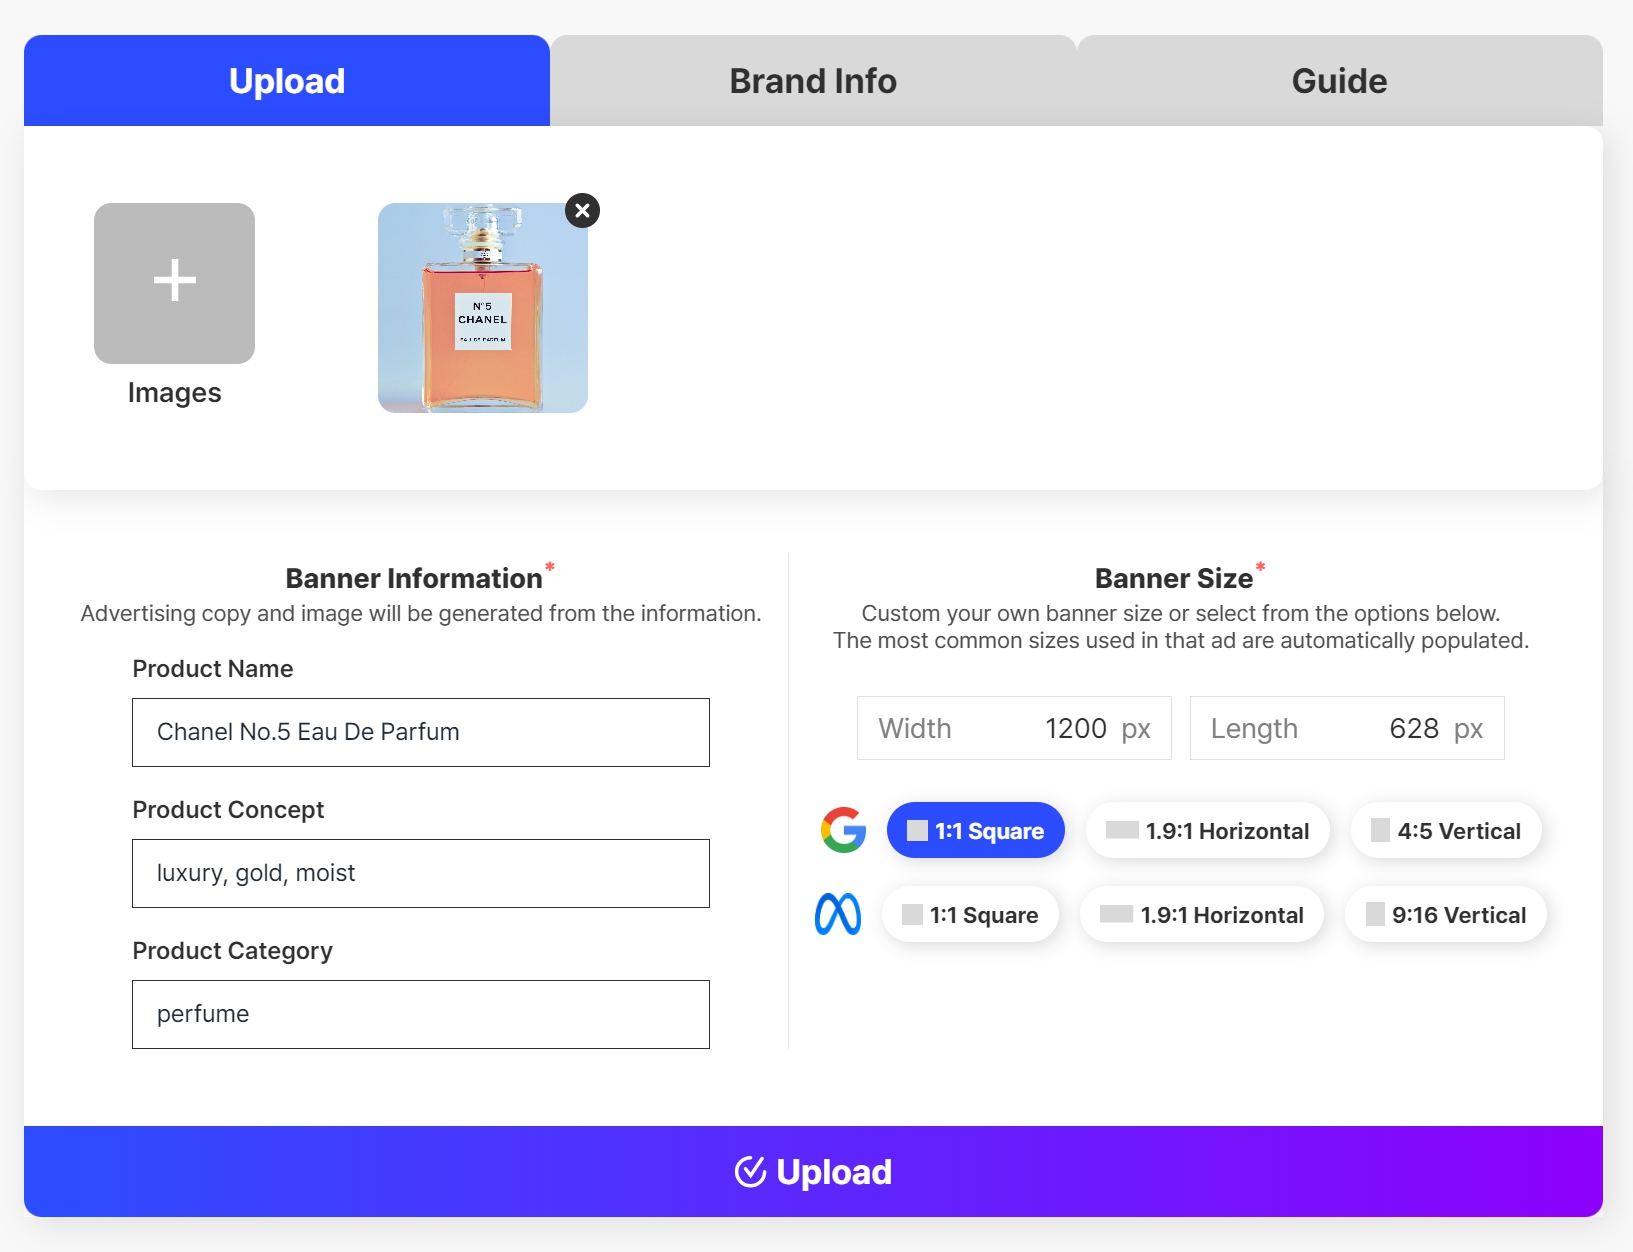This screenshot has width=1633, height=1252.
Task: Set the banner Length value
Action: click(1347, 728)
